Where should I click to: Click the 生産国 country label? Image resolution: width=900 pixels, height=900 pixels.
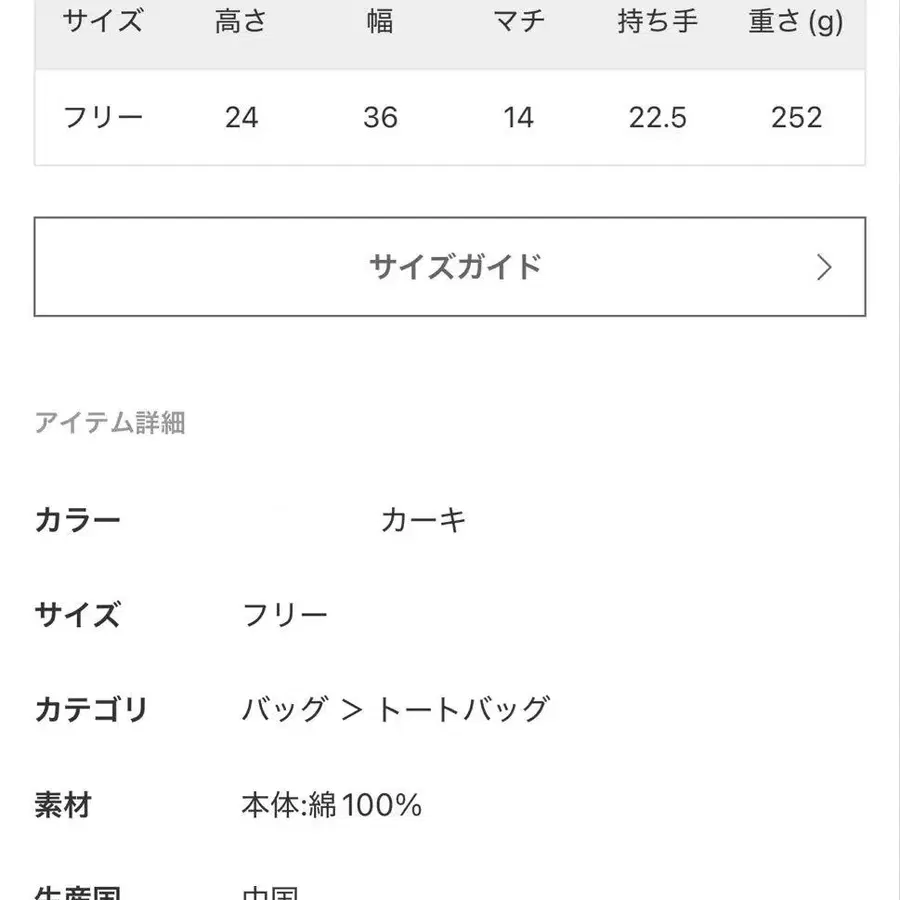(80, 893)
